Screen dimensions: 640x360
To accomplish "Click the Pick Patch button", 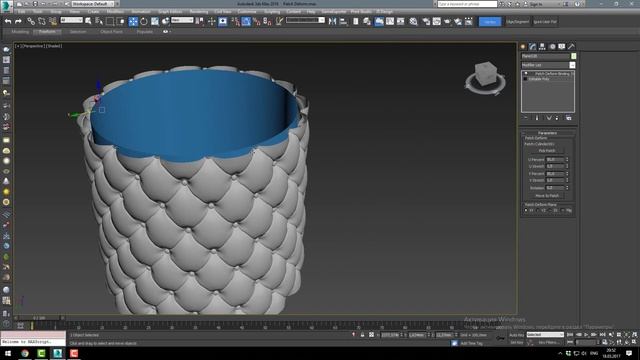I will (x=547, y=151).
